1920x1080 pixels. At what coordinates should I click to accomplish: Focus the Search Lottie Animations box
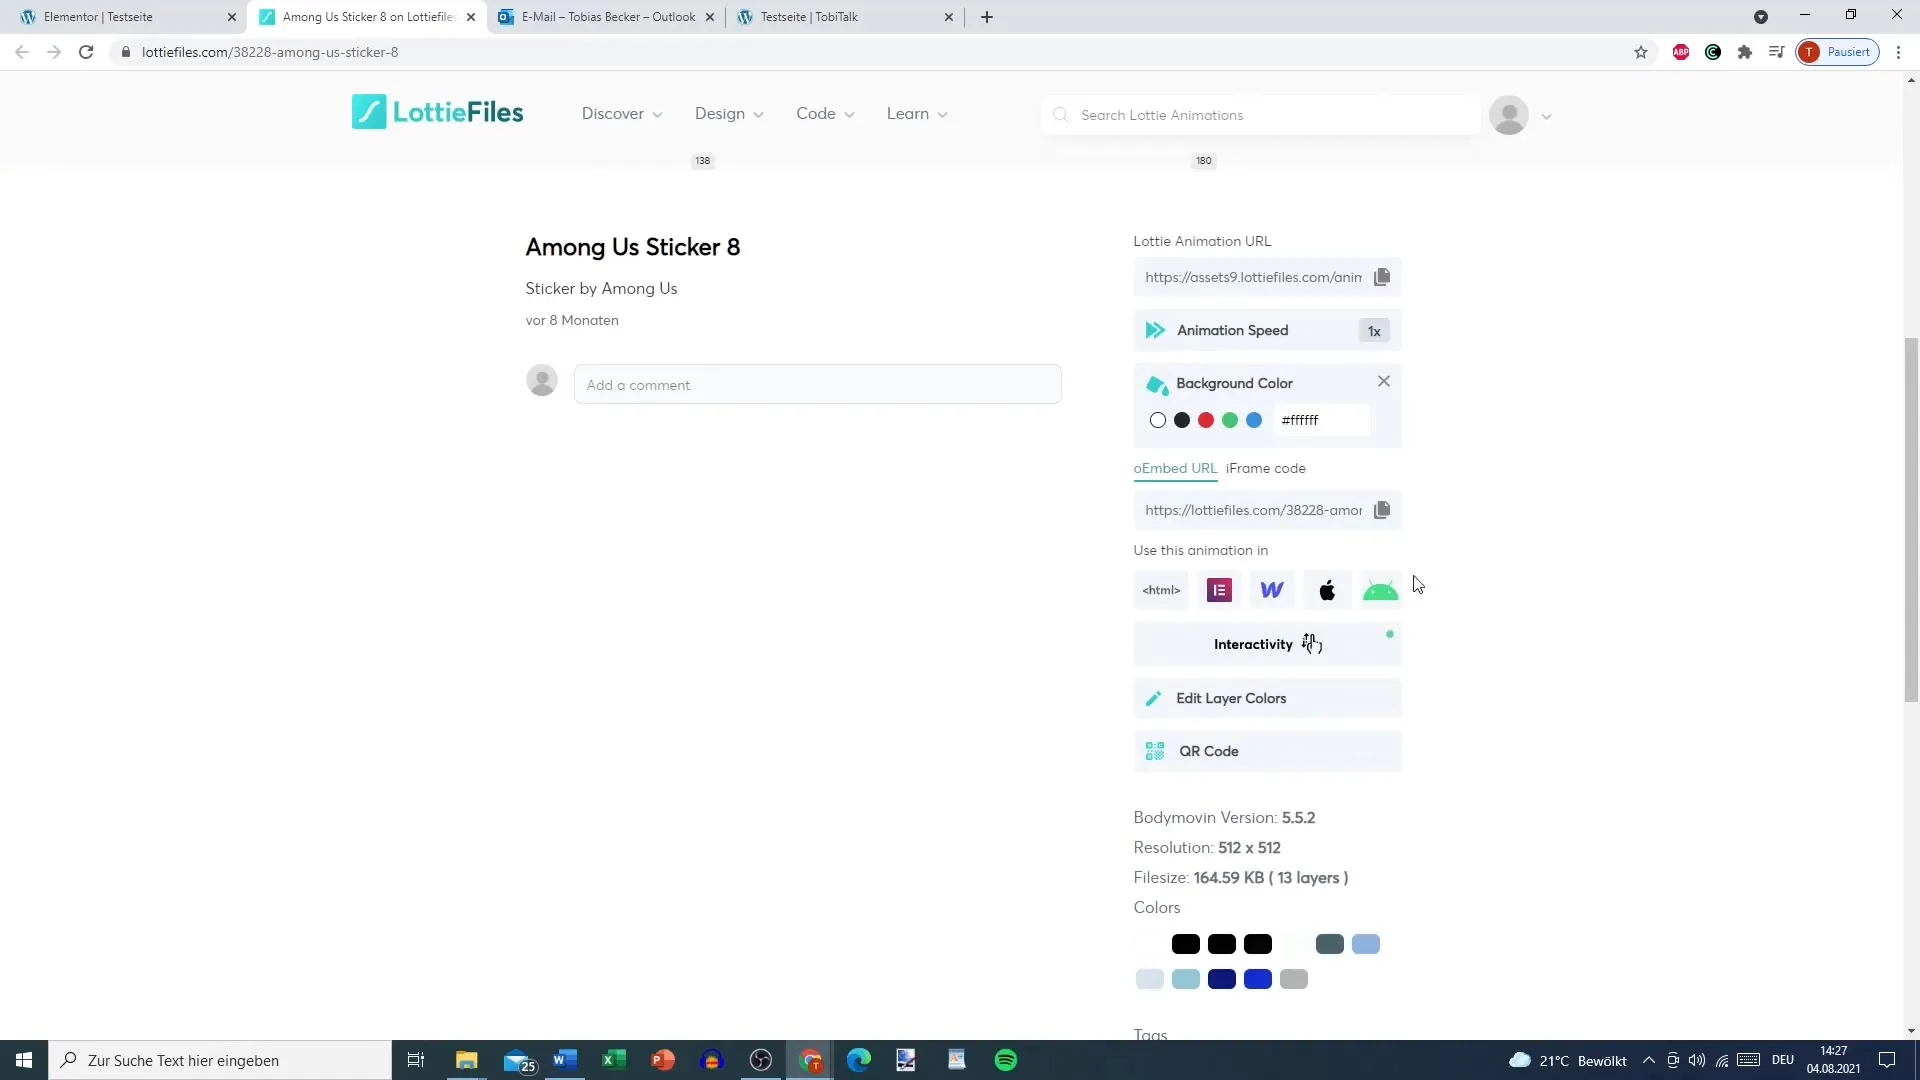(1260, 115)
